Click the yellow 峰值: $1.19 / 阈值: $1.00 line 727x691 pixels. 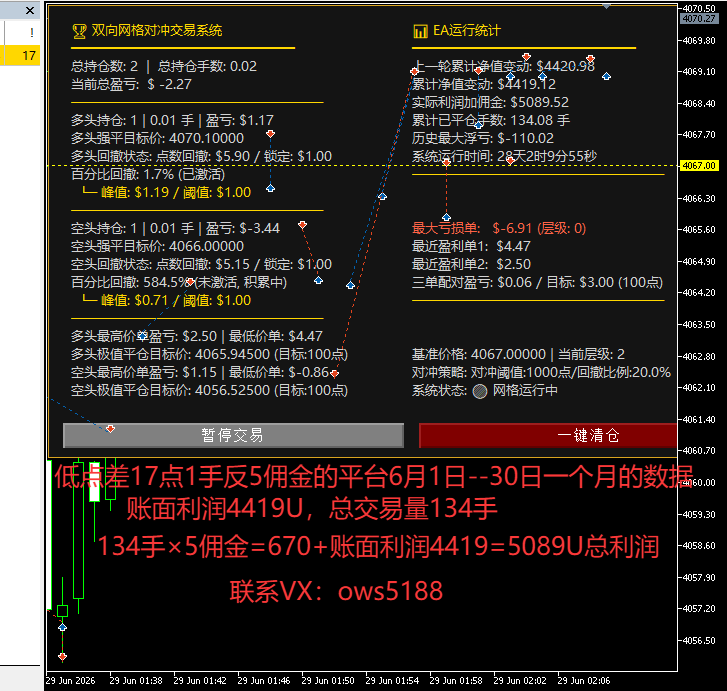click(x=167, y=192)
